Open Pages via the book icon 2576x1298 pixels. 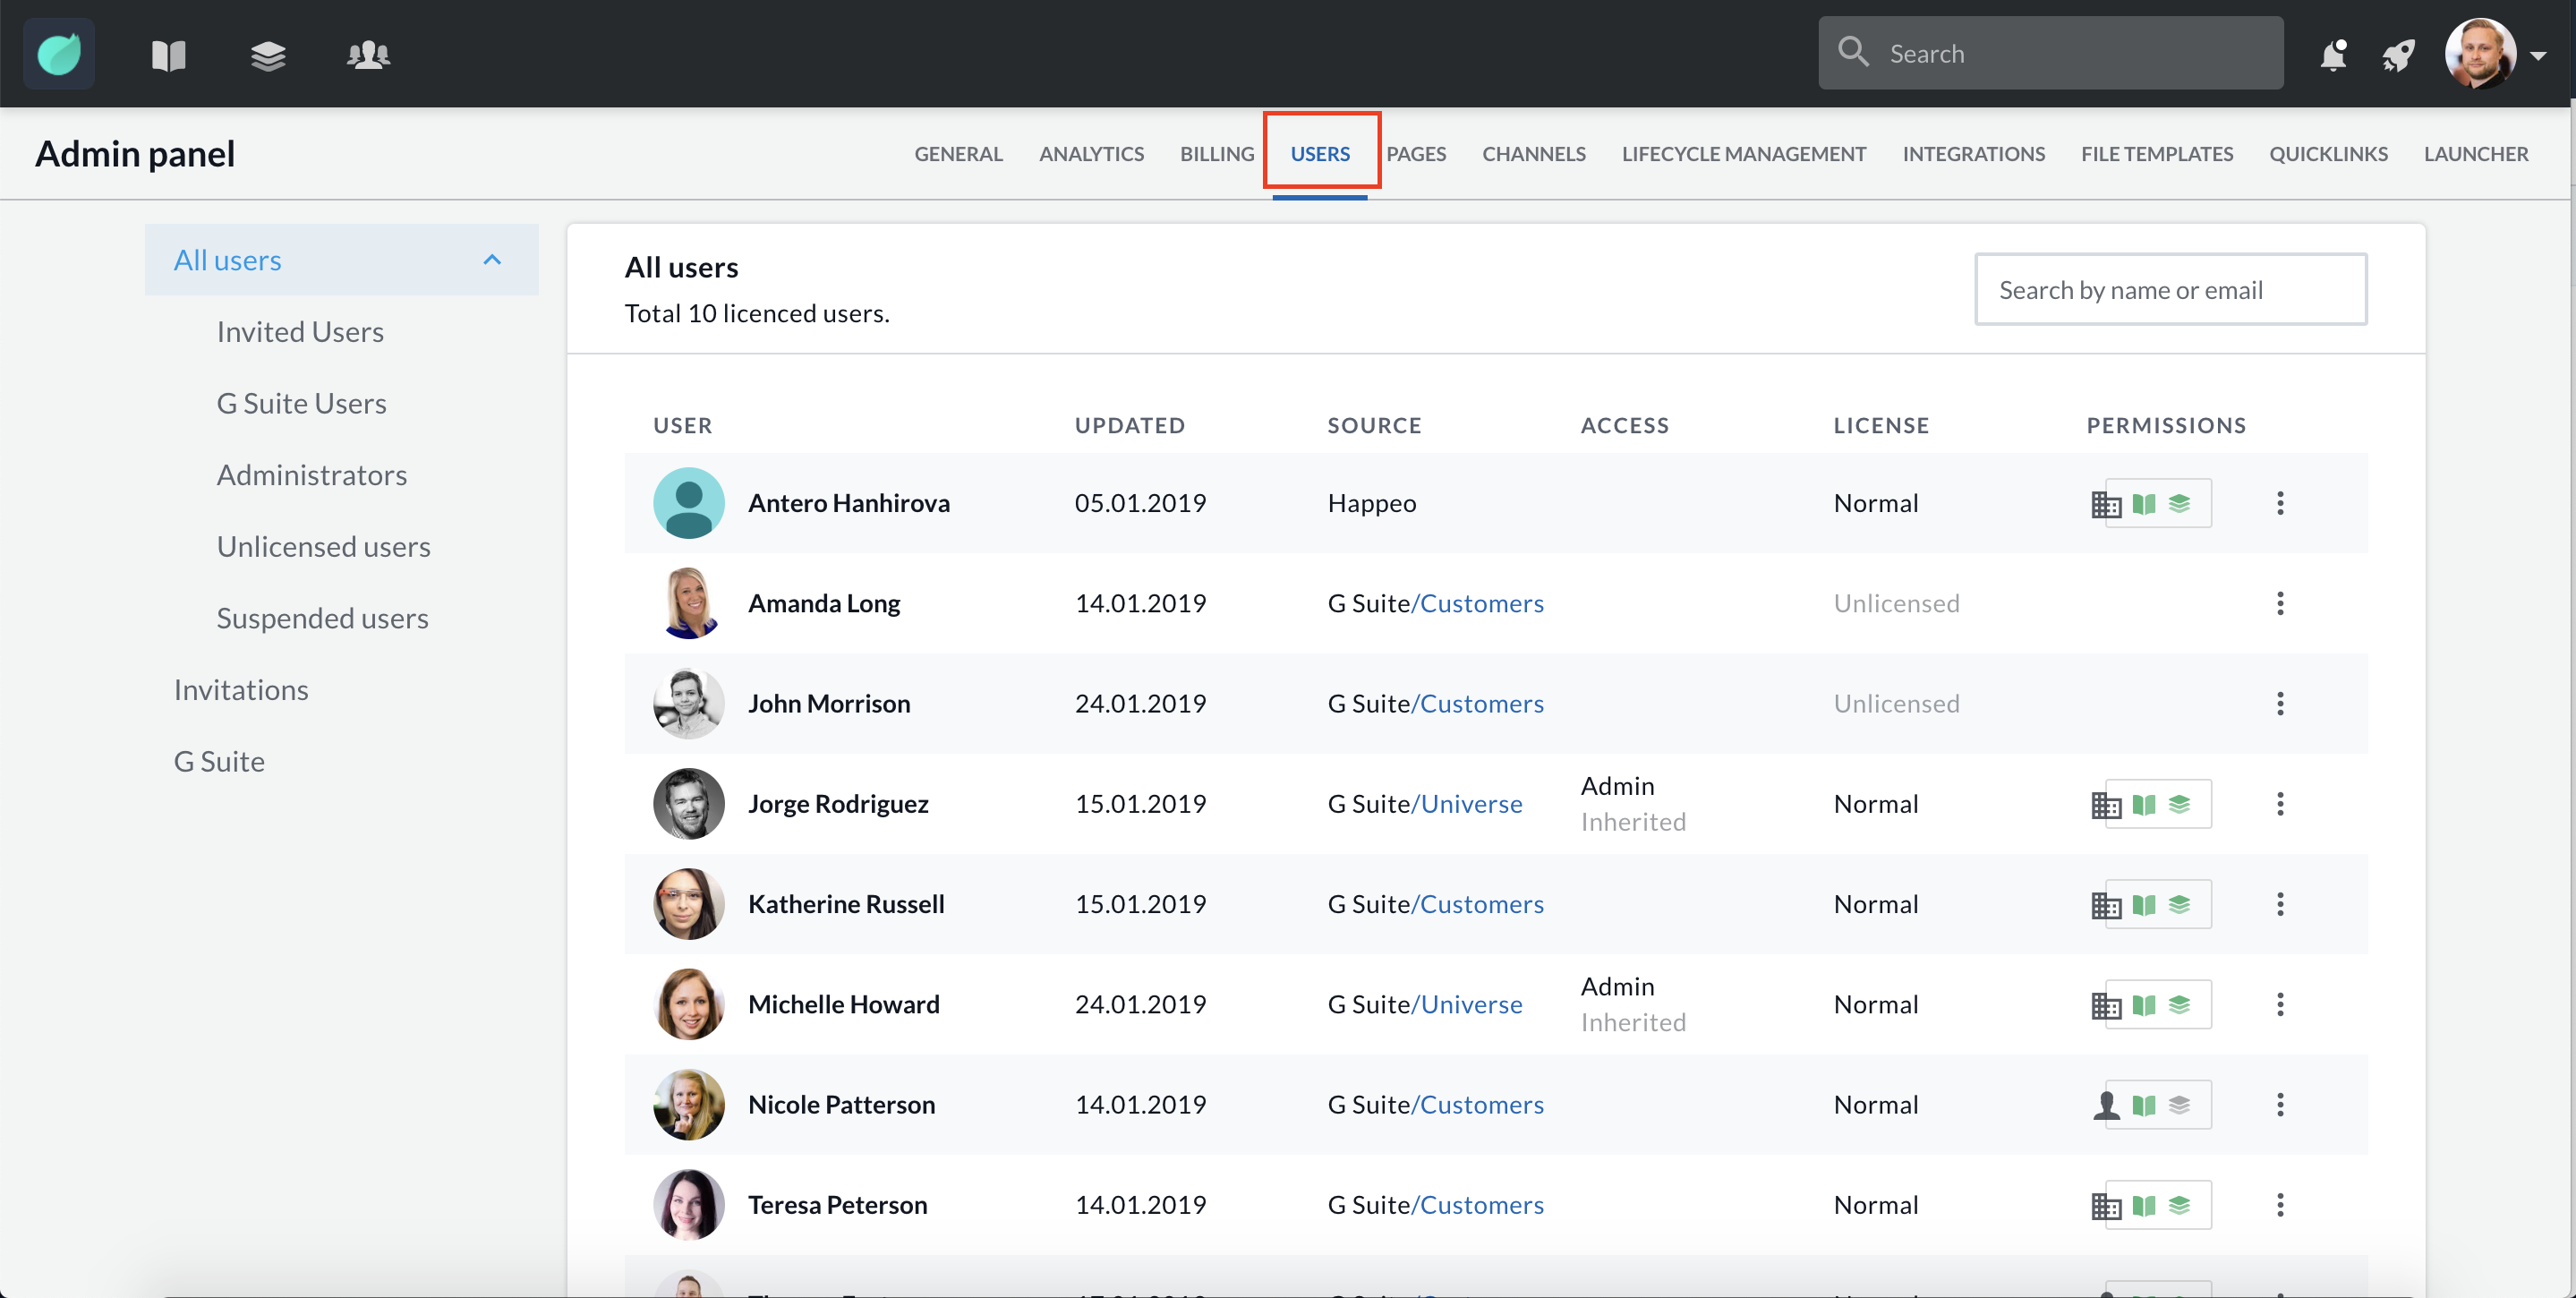point(168,55)
